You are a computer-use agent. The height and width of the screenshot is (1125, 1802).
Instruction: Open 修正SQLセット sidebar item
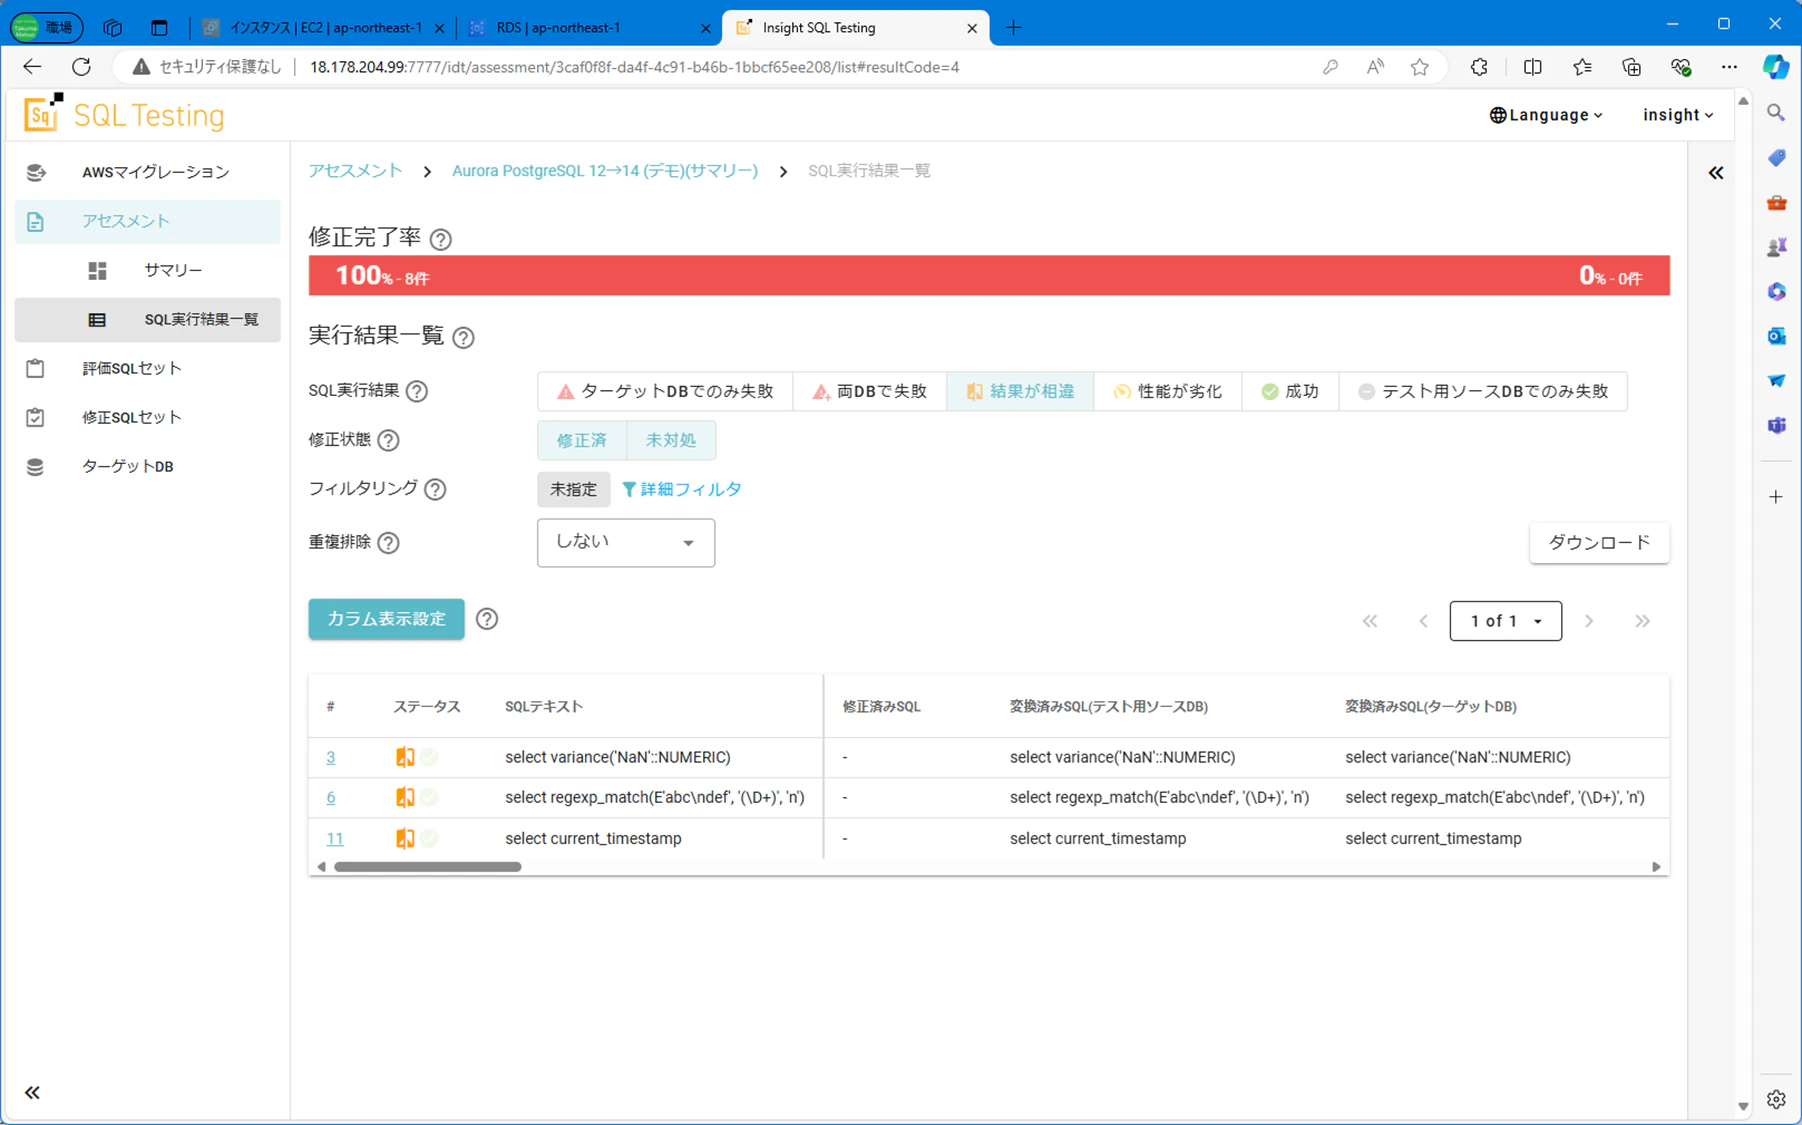[x=147, y=417]
